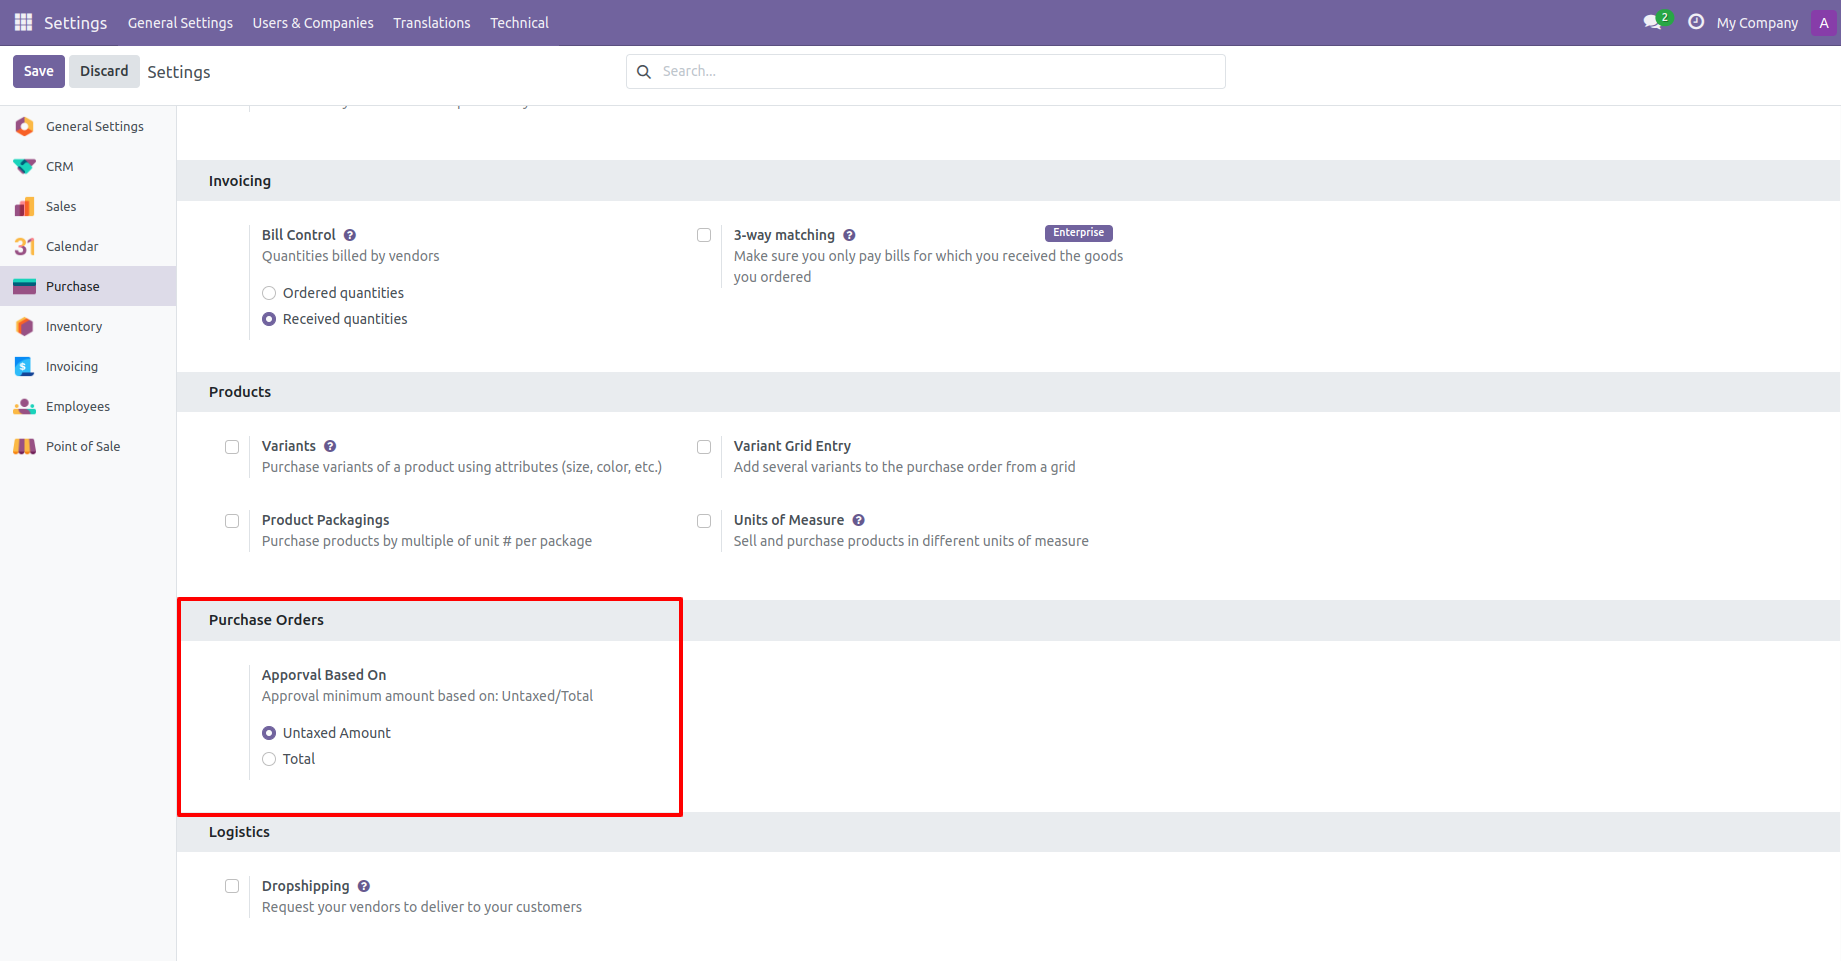Open Employees settings in the sidebar
This screenshot has height=961, width=1841.
pos(77,406)
